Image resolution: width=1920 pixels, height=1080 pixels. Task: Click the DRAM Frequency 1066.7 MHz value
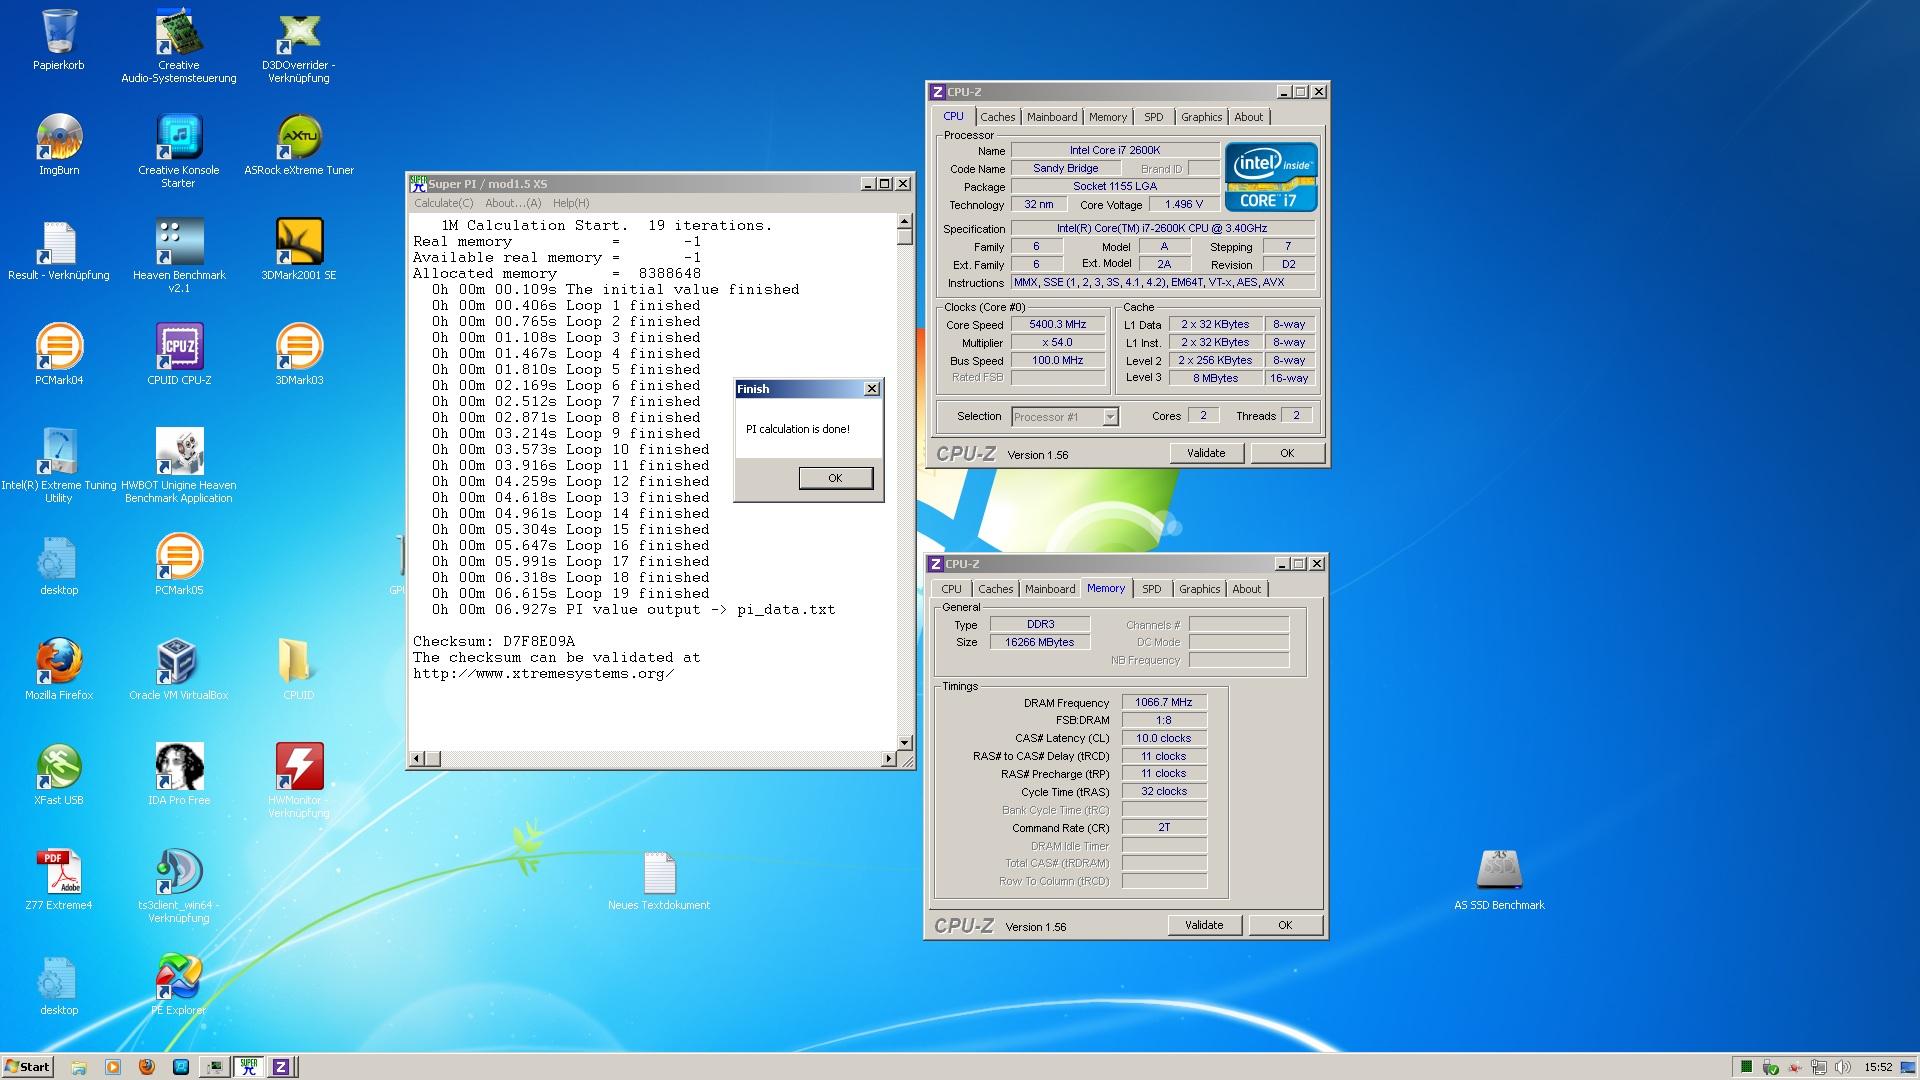1164,702
